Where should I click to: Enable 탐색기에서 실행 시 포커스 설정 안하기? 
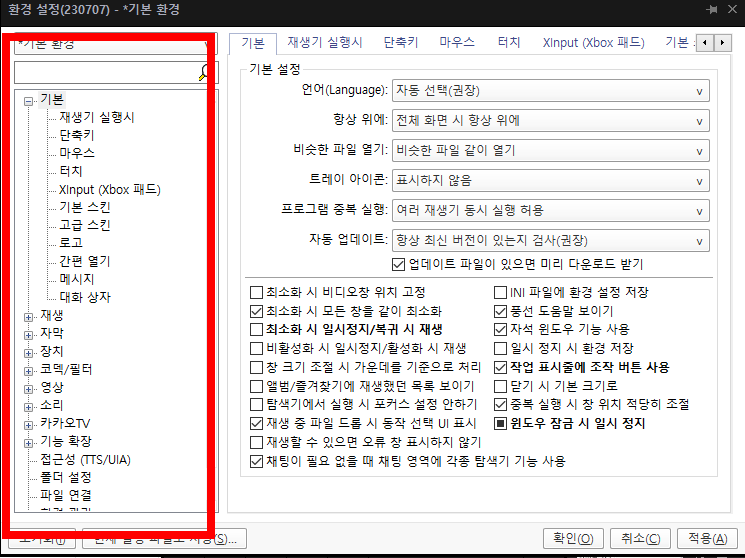click(x=257, y=404)
